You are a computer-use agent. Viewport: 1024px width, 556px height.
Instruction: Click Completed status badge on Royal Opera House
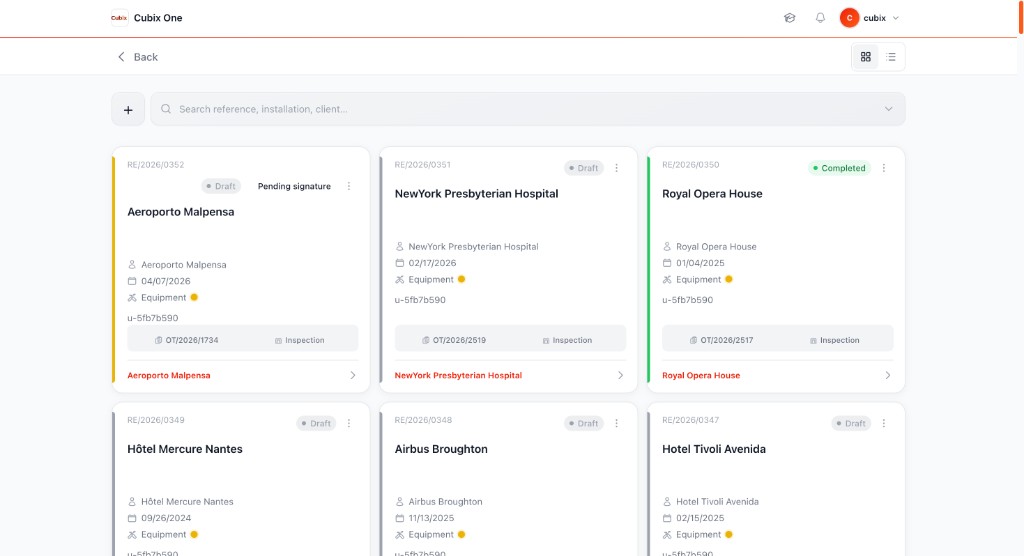coord(839,168)
